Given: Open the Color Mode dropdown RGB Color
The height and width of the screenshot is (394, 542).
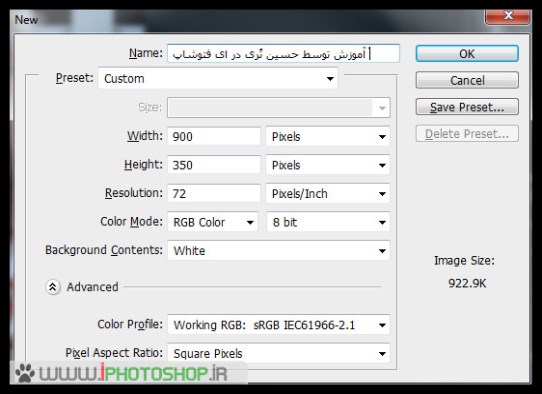Looking at the screenshot, I should [213, 222].
